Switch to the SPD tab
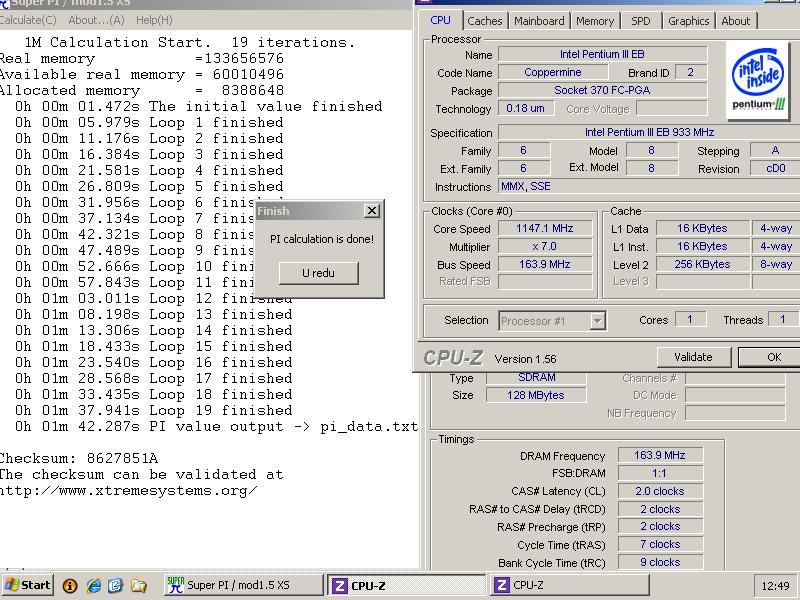This screenshot has width=800, height=600. [641, 21]
